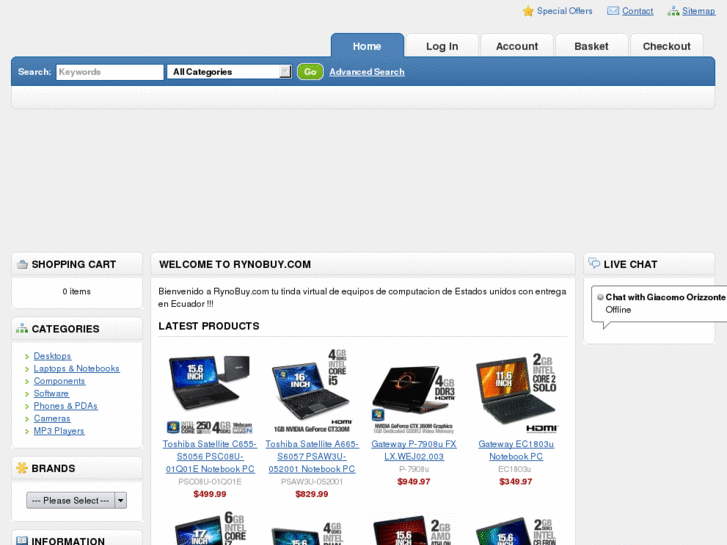Click the Toshiba Satellite C655 laptop image
Viewport: 727px width, 545px height.
(x=210, y=392)
